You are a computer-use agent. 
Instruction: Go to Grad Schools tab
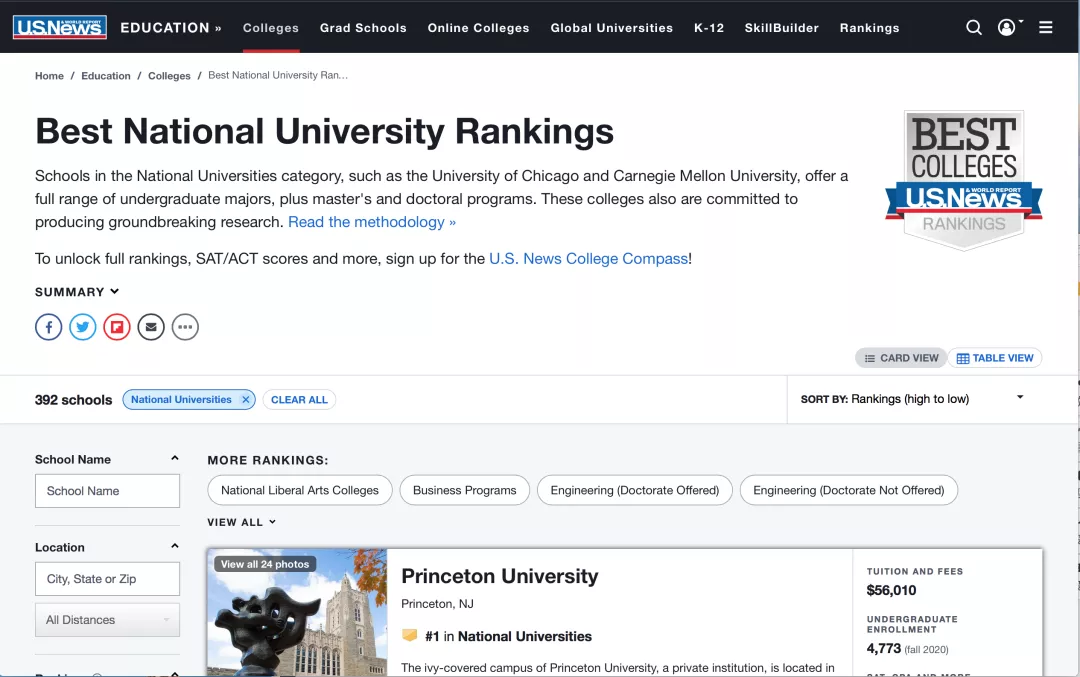[363, 28]
